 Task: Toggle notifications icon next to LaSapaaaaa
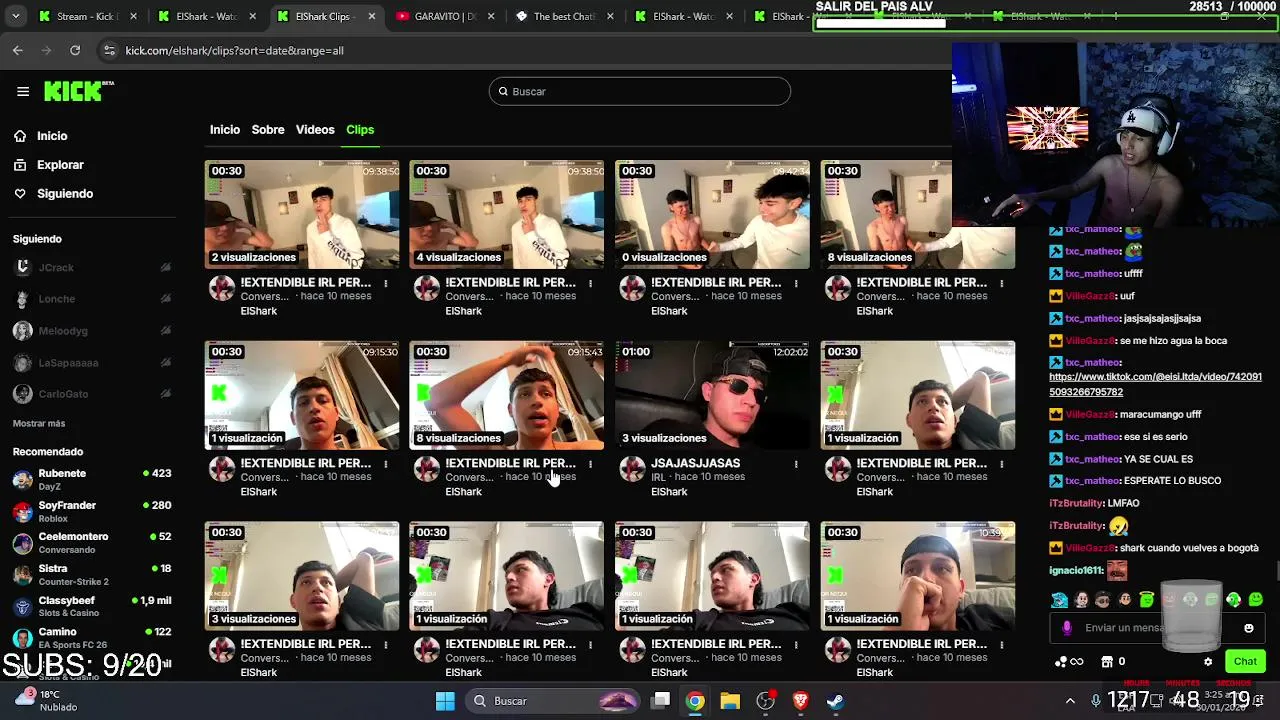click(x=166, y=363)
